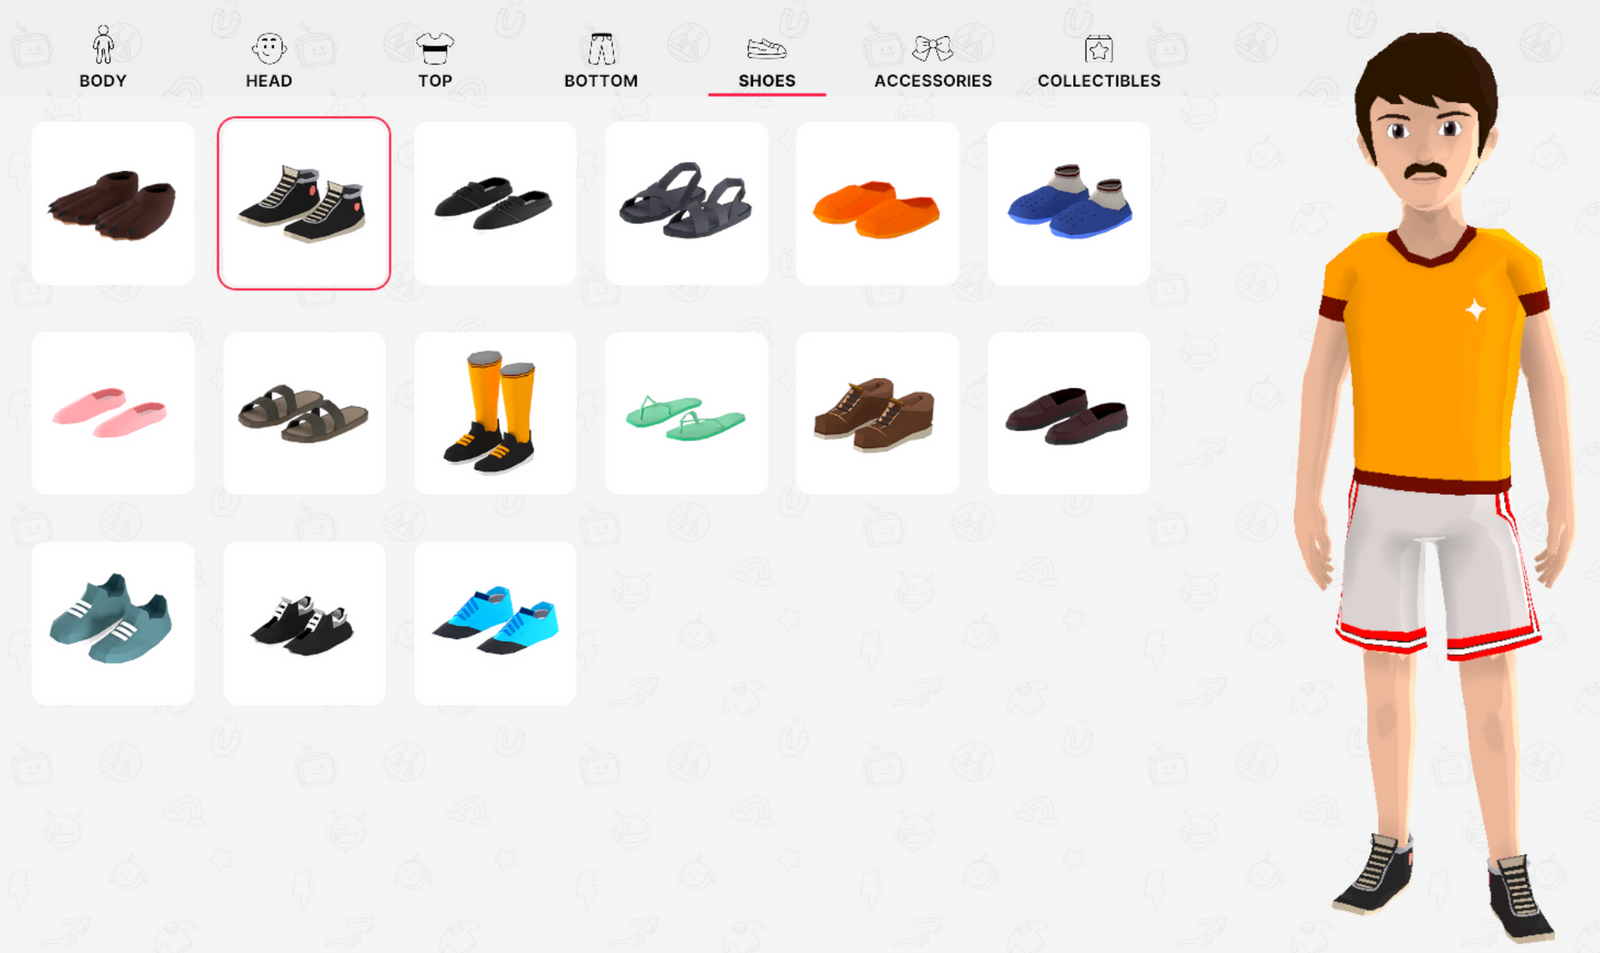1600x953 pixels.
Task: Select the black high-top sneakers
Action: [x=304, y=203]
